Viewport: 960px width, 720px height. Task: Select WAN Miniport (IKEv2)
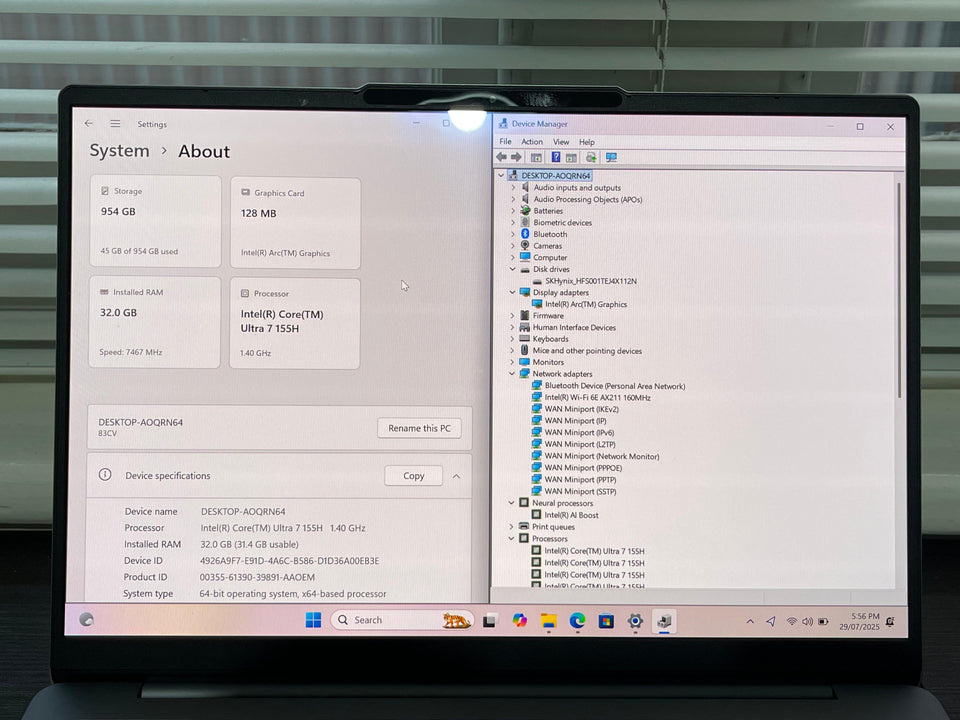[582, 409]
